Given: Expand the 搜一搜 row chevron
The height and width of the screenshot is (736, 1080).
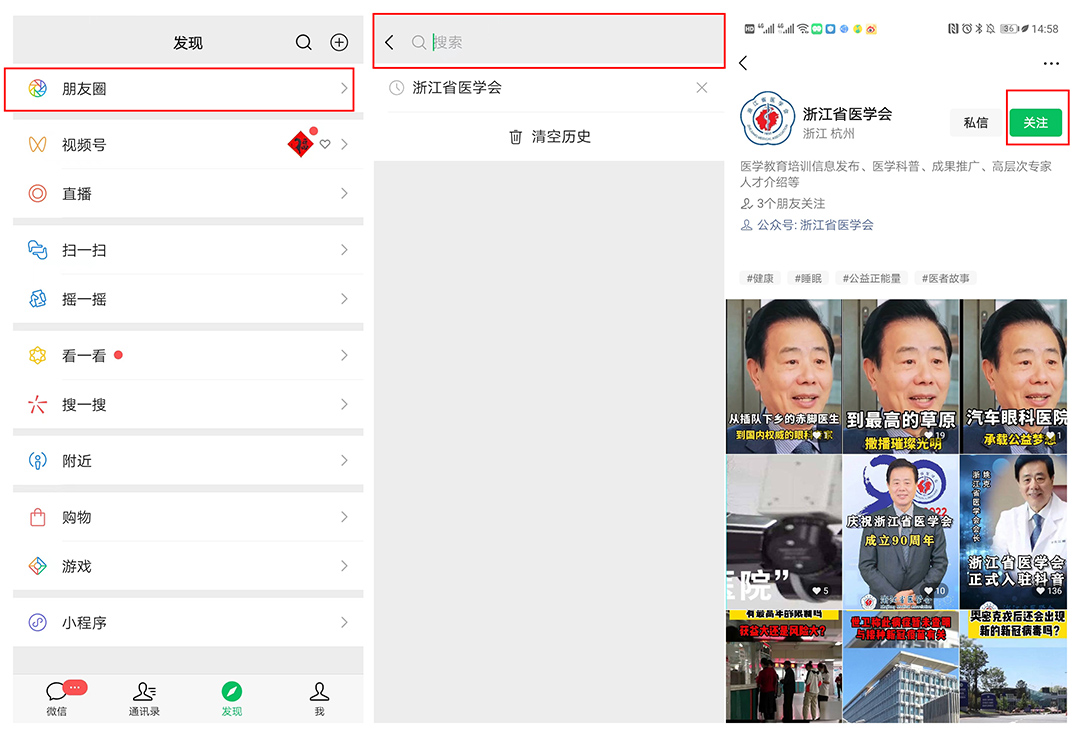Looking at the screenshot, I should coord(344,404).
